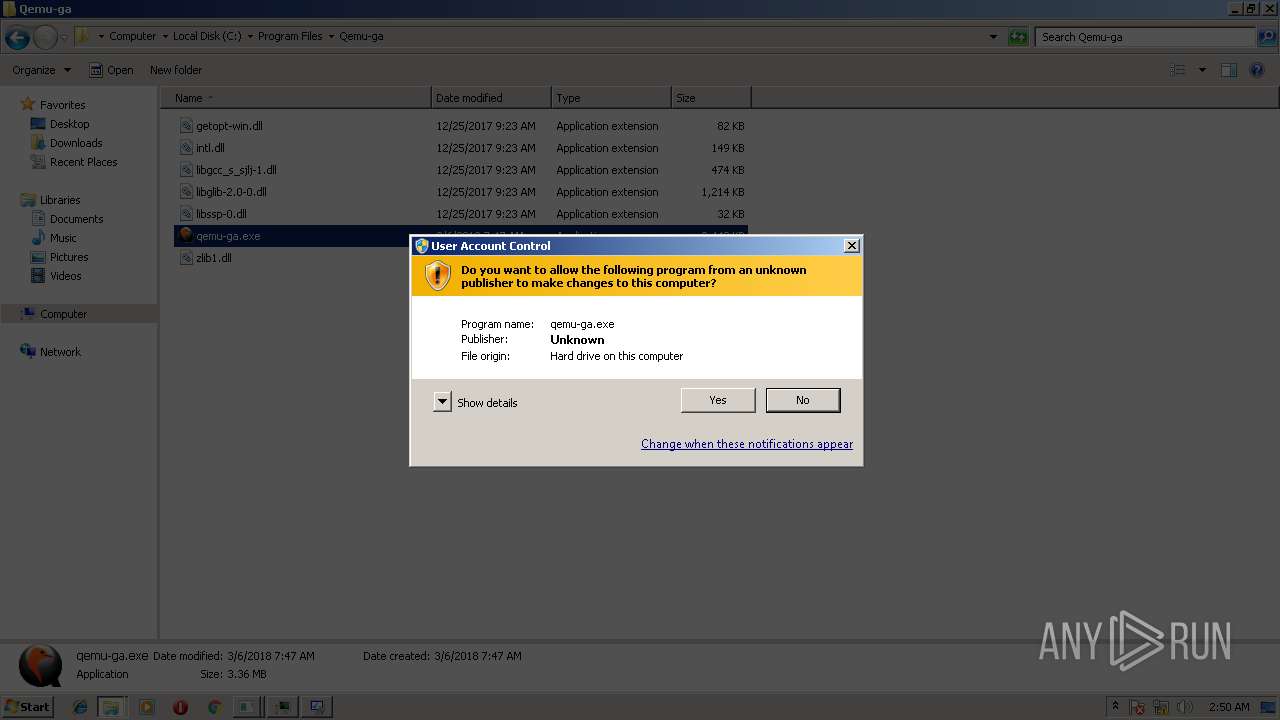
Task: Select libgcc_s_sjlj-1.dll file icon
Action: coord(186,170)
